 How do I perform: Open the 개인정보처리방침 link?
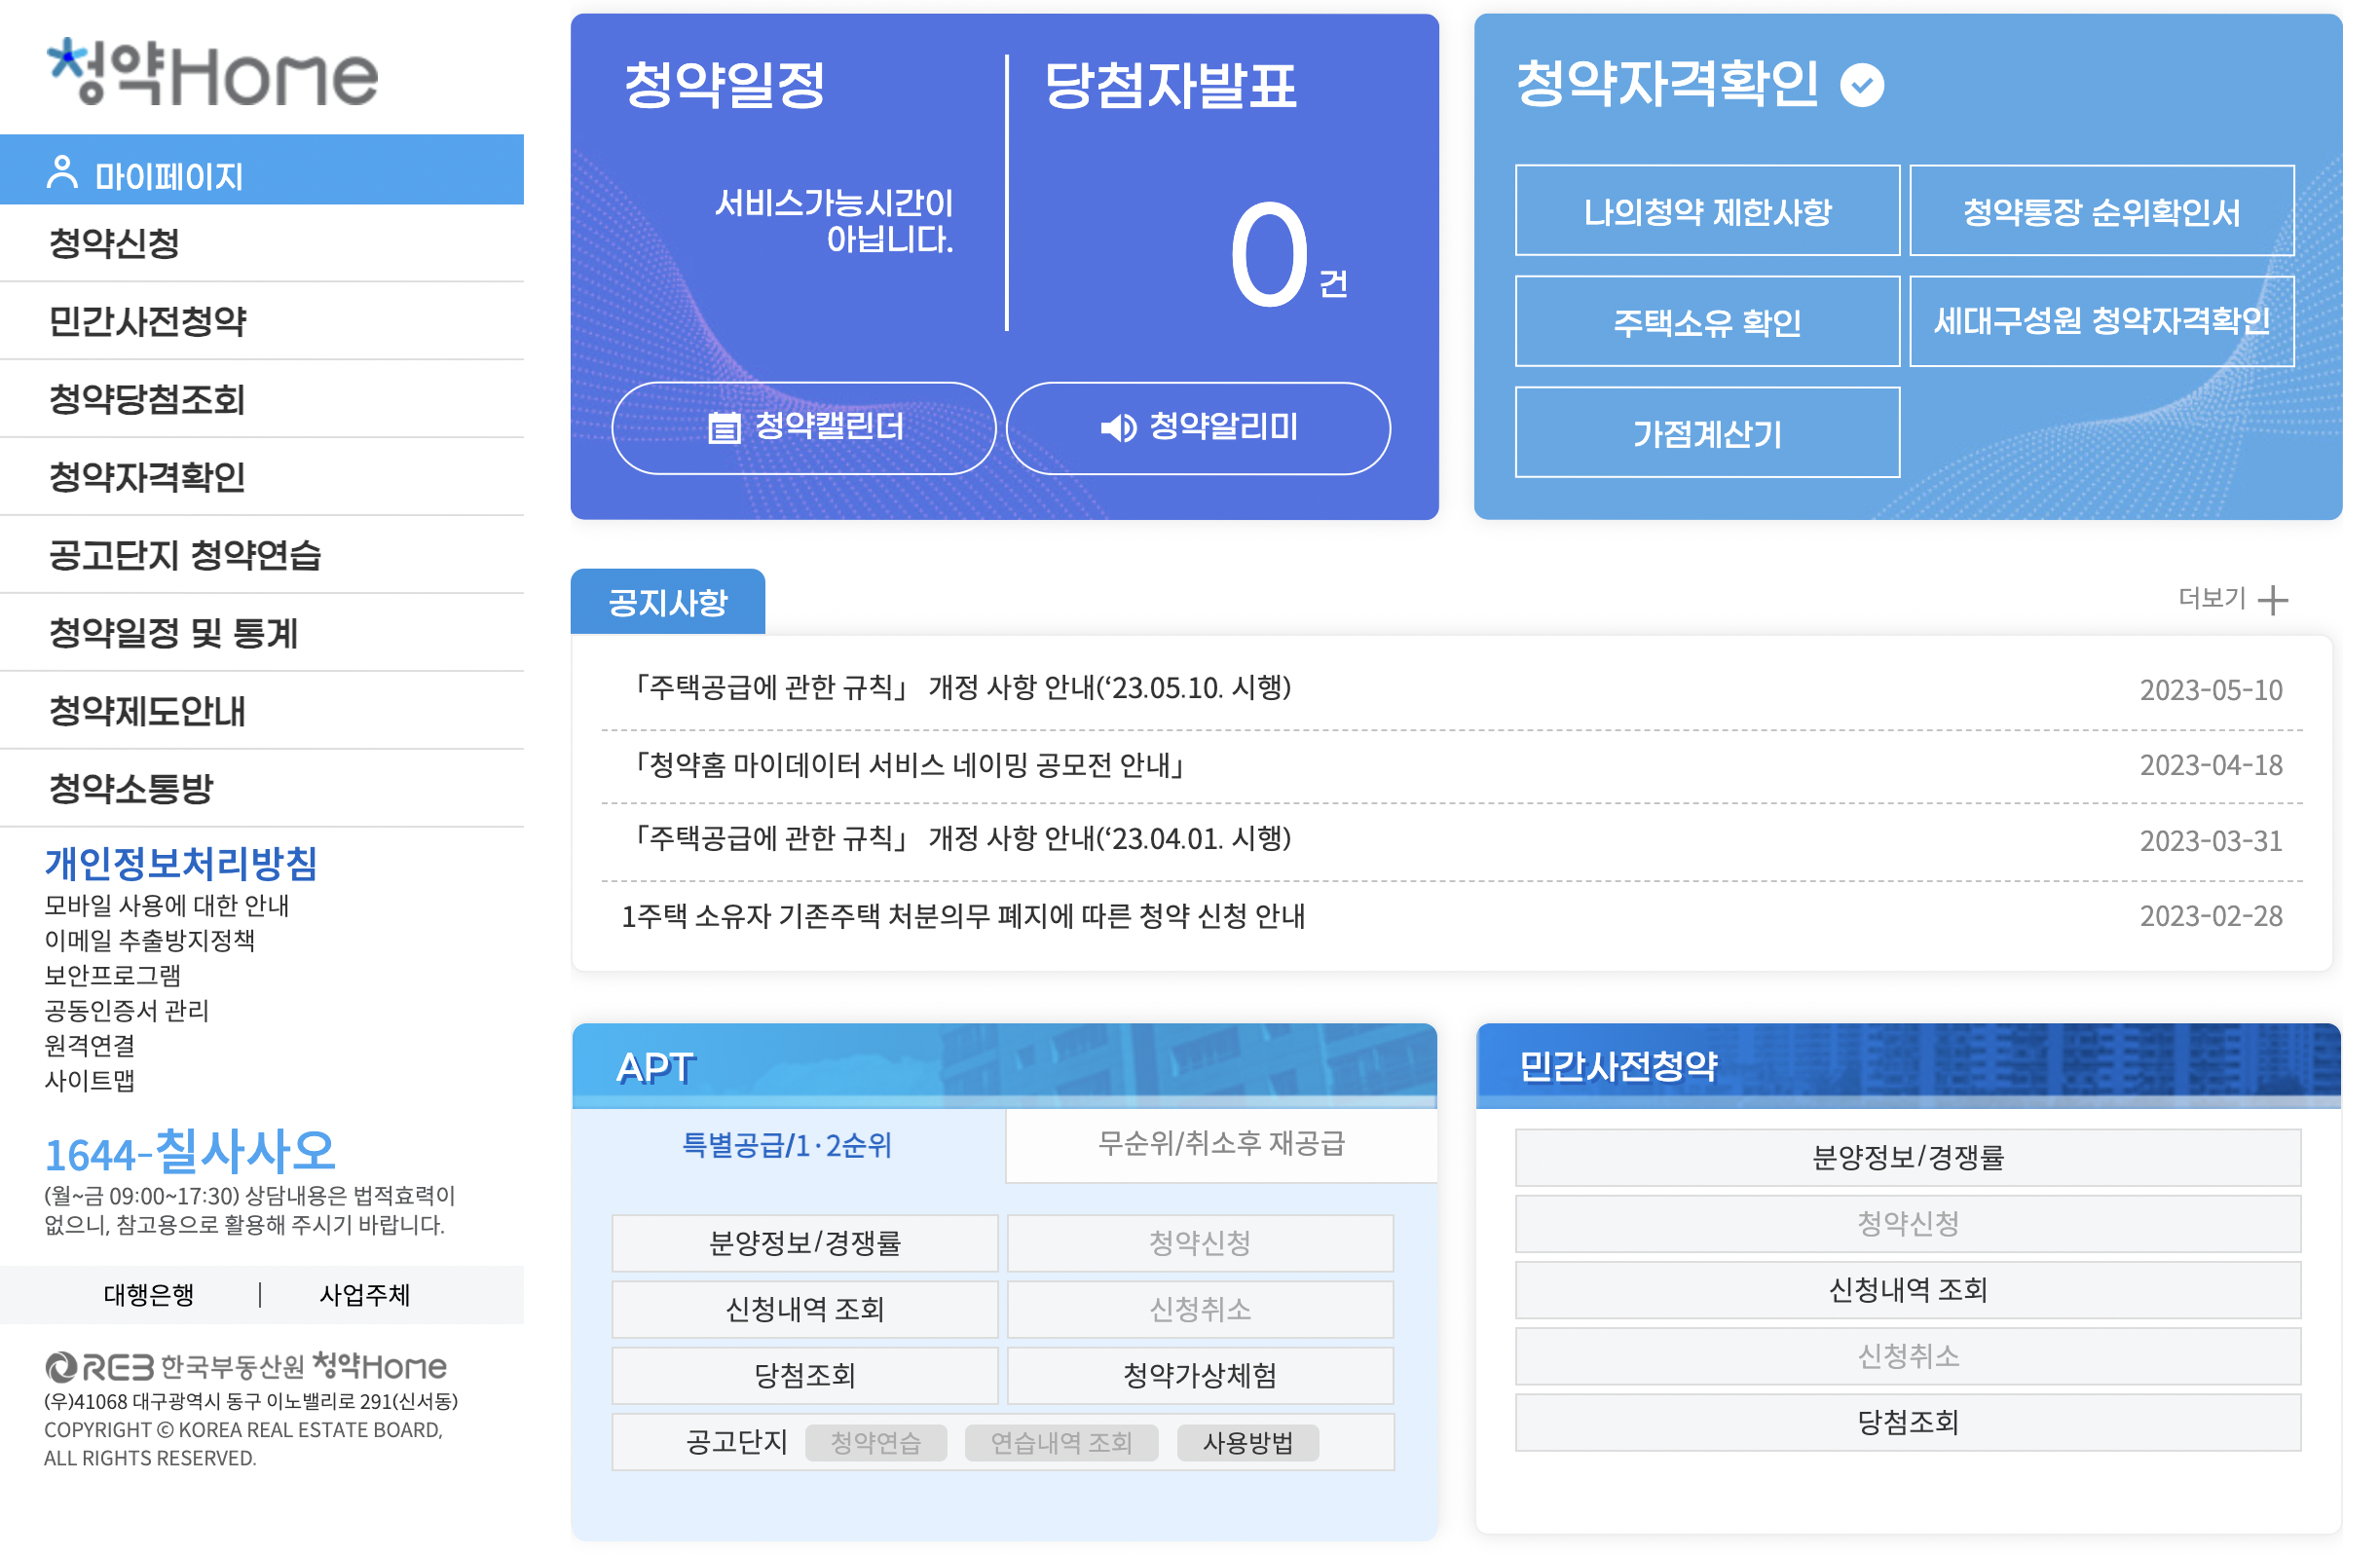pyautogui.click(x=181, y=866)
